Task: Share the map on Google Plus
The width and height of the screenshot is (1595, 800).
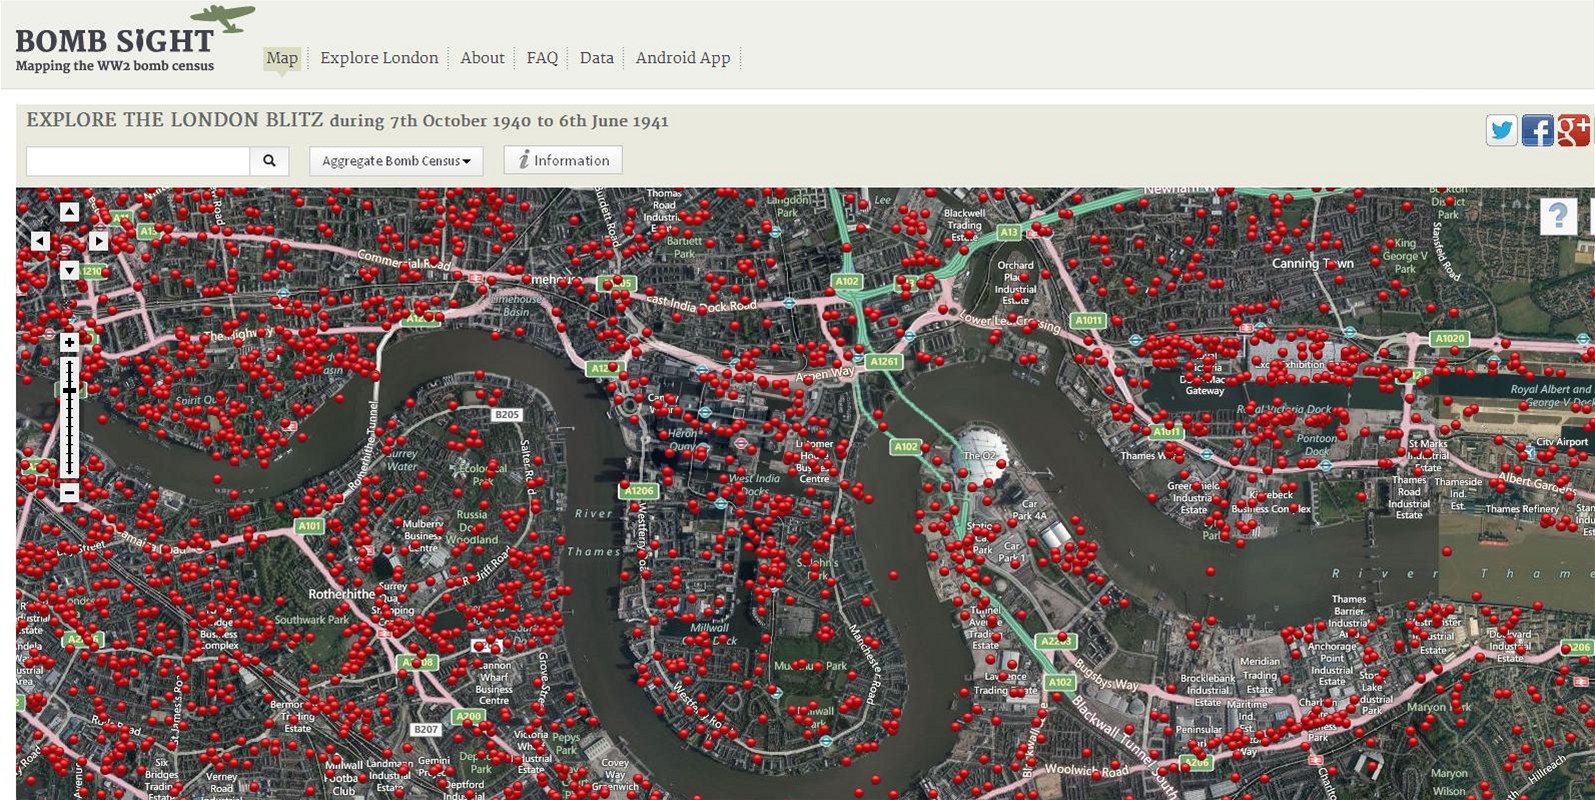Action: click(1572, 131)
